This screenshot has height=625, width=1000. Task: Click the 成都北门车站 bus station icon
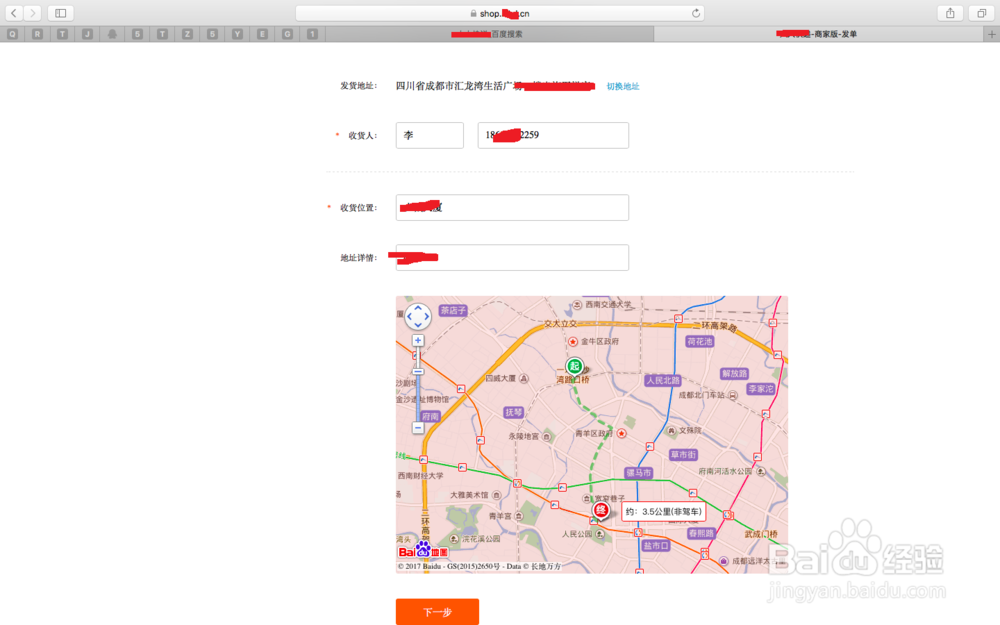(733, 395)
